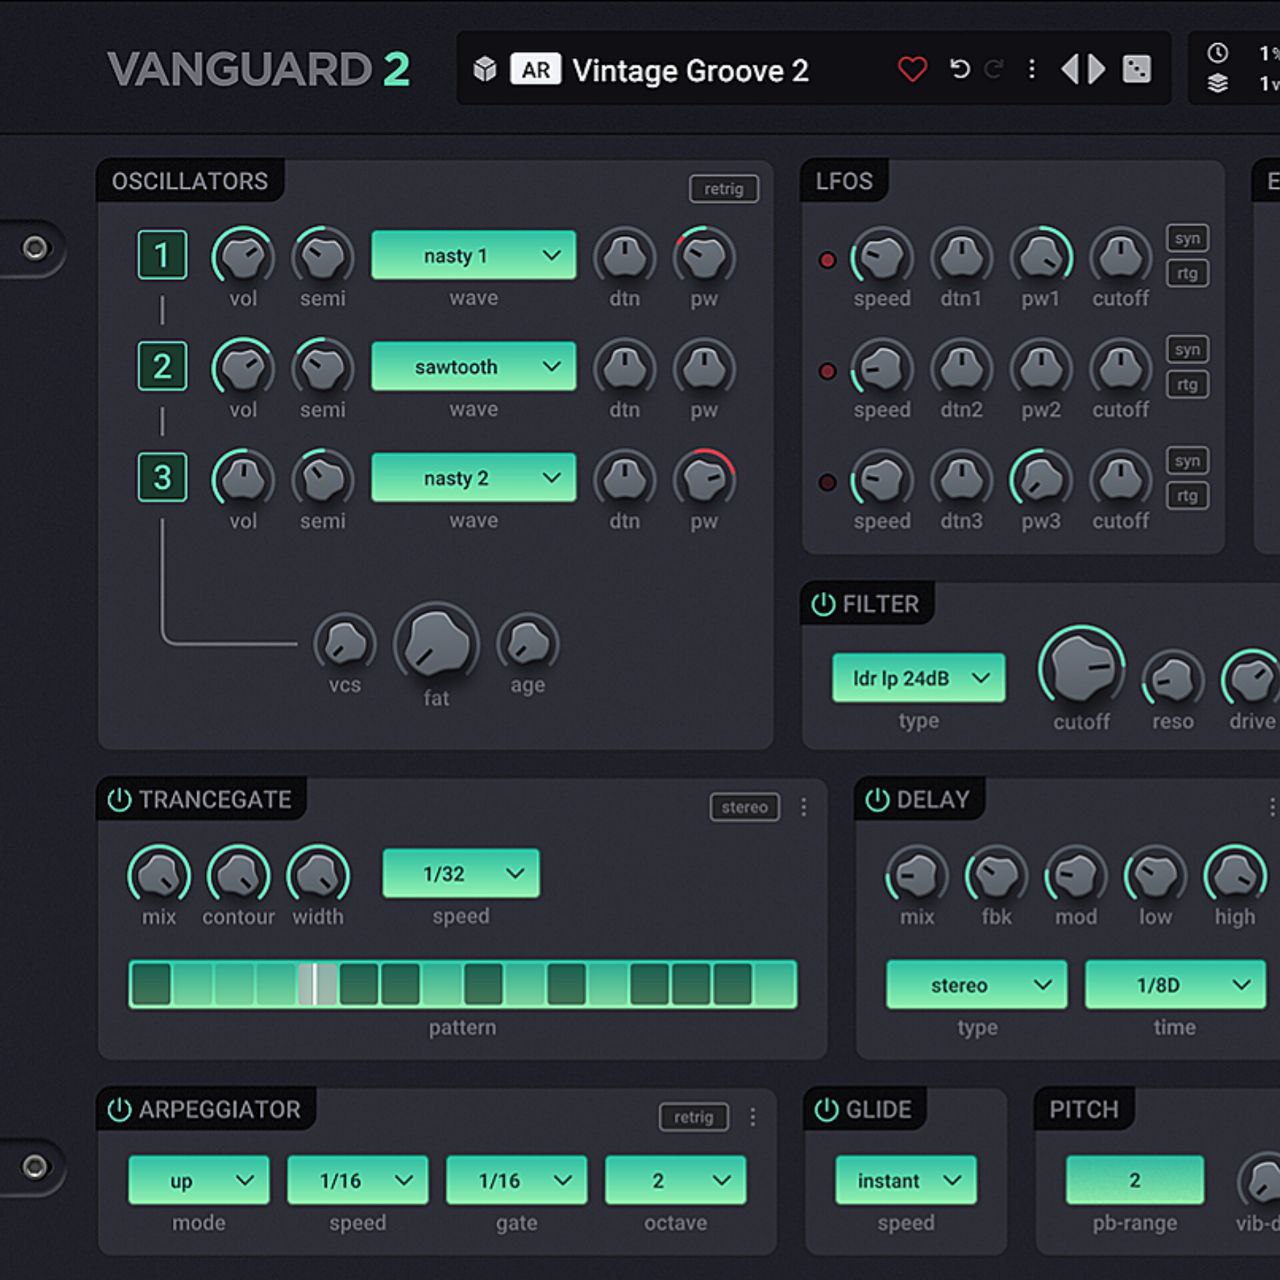
Task: Open Arpeggiator gate dropdown '1/16'
Action: (517, 1180)
